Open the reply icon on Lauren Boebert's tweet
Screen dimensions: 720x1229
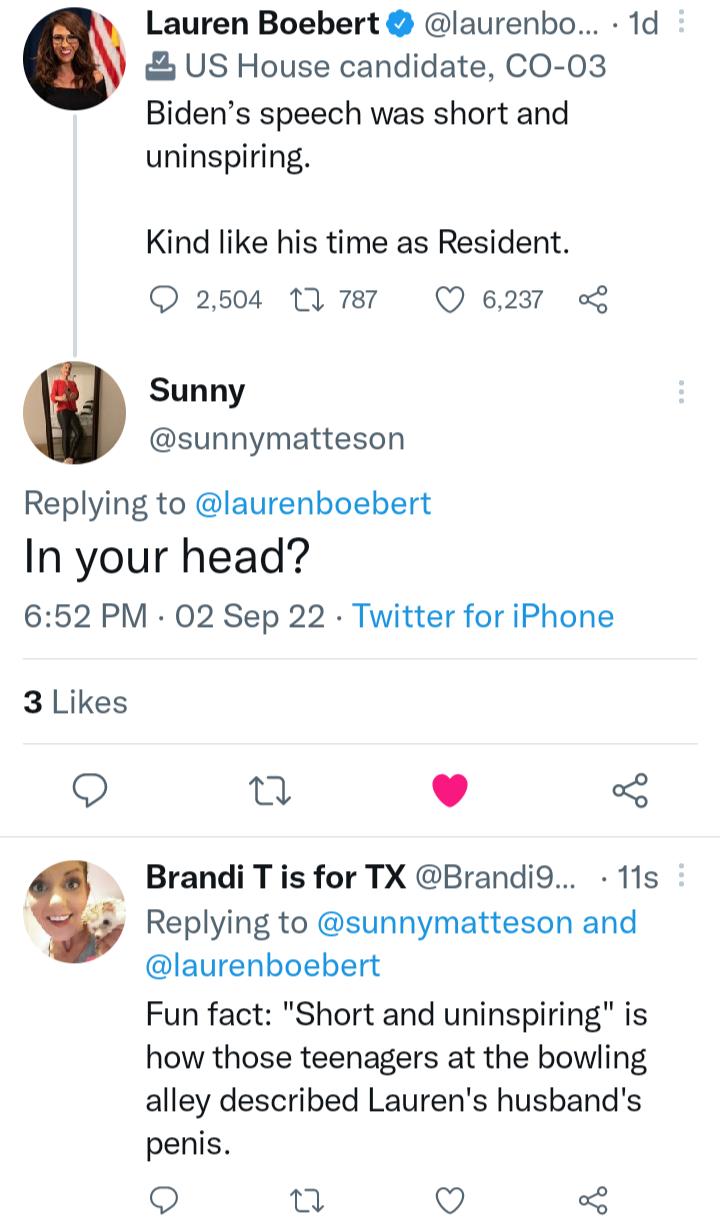click(162, 298)
